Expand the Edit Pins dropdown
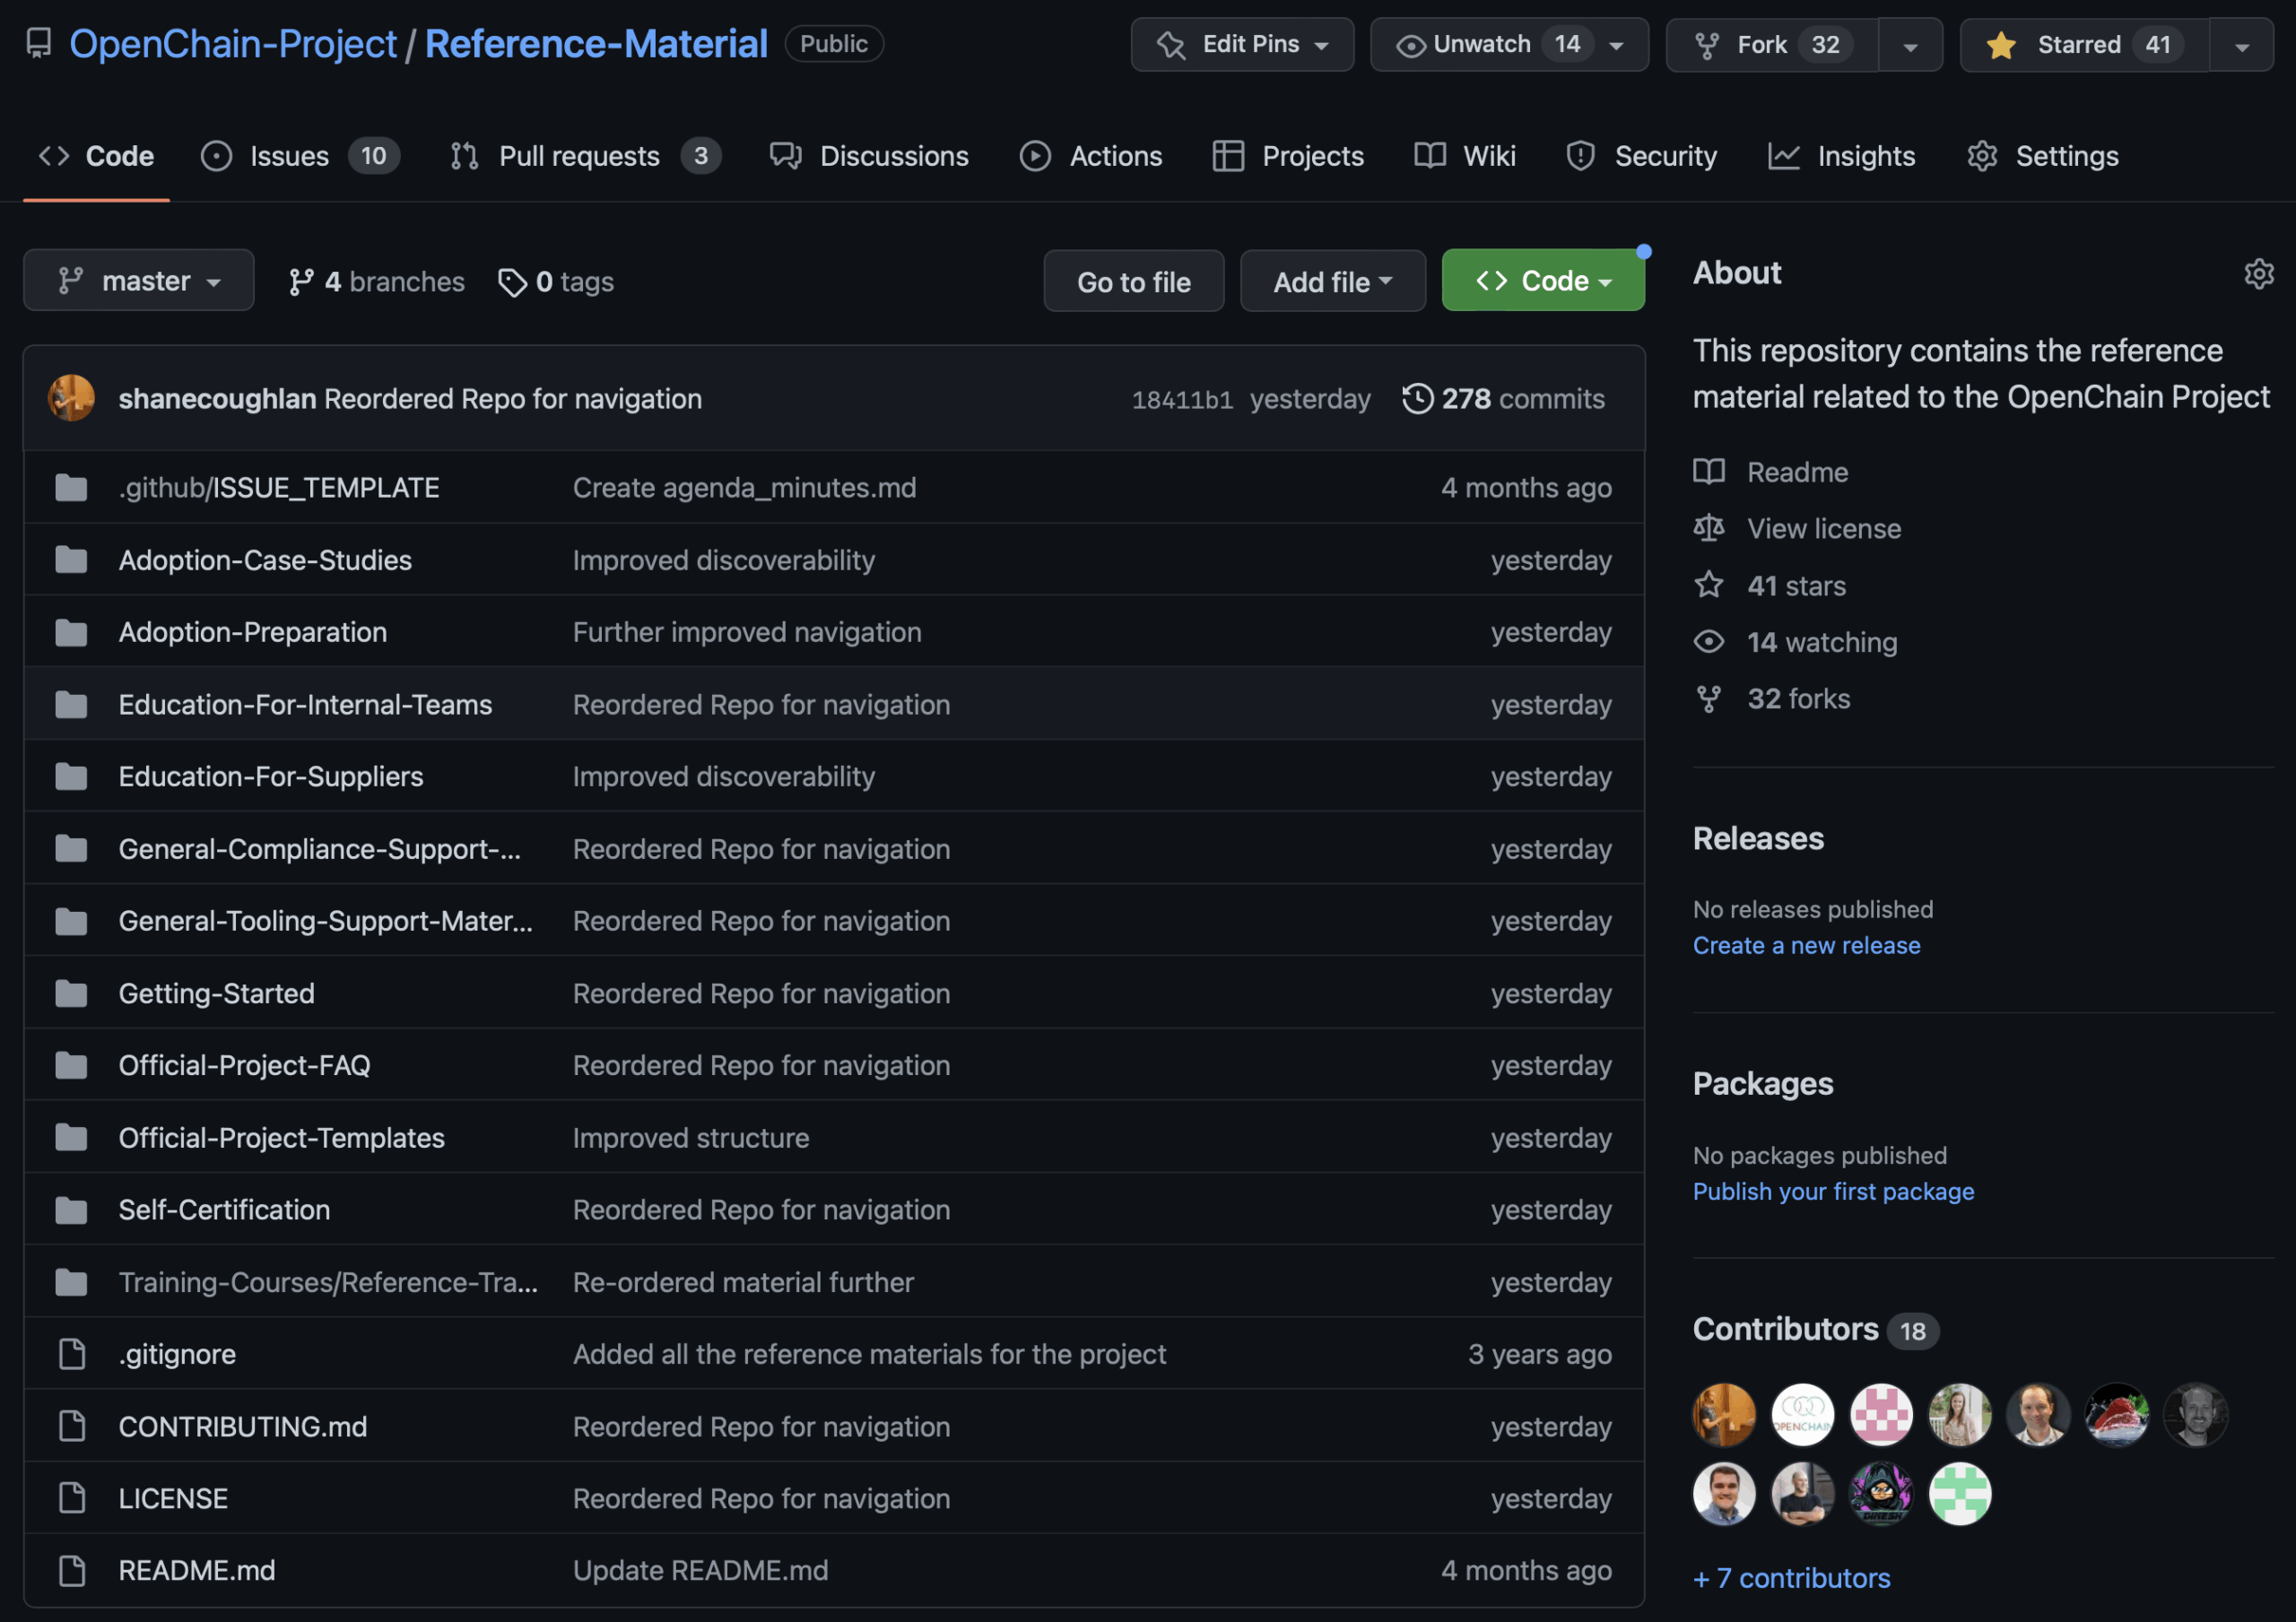2296x1622 pixels. tap(1242, 45)
